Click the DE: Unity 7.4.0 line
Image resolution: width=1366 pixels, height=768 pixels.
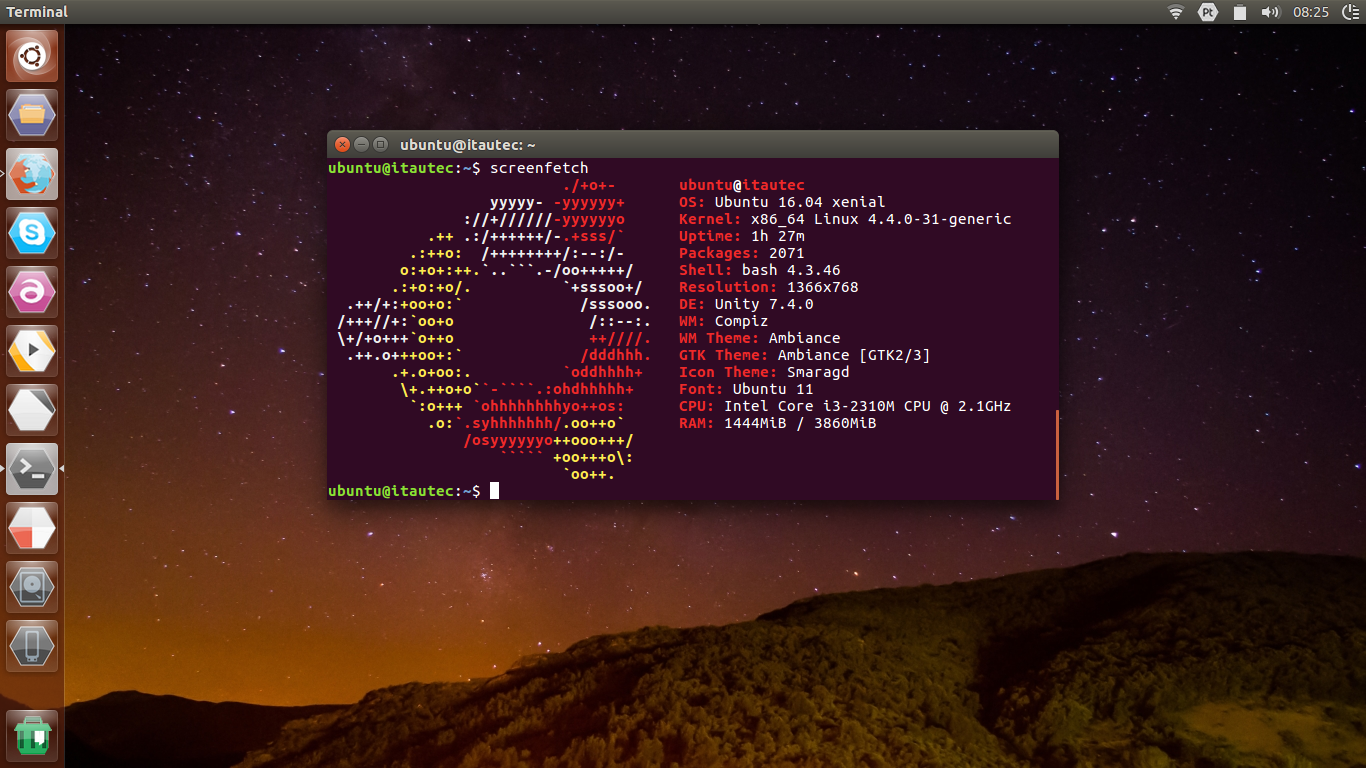[746, 304]
